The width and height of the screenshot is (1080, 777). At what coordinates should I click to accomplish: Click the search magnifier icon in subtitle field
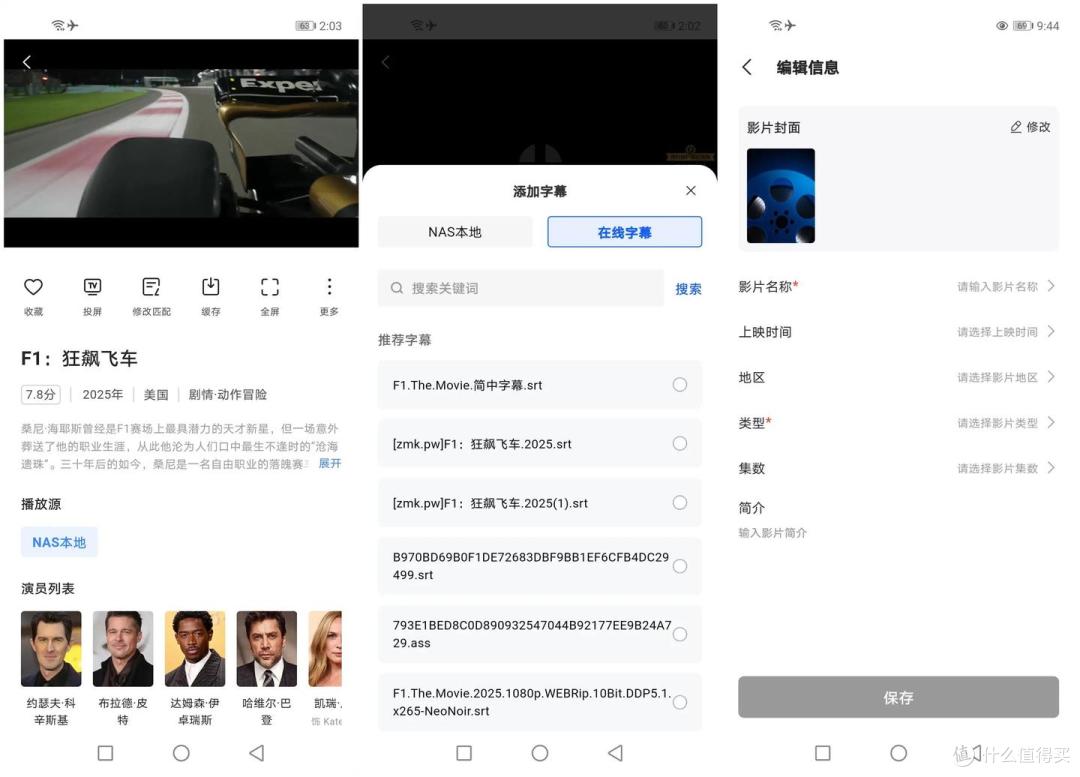pos(397,288)
